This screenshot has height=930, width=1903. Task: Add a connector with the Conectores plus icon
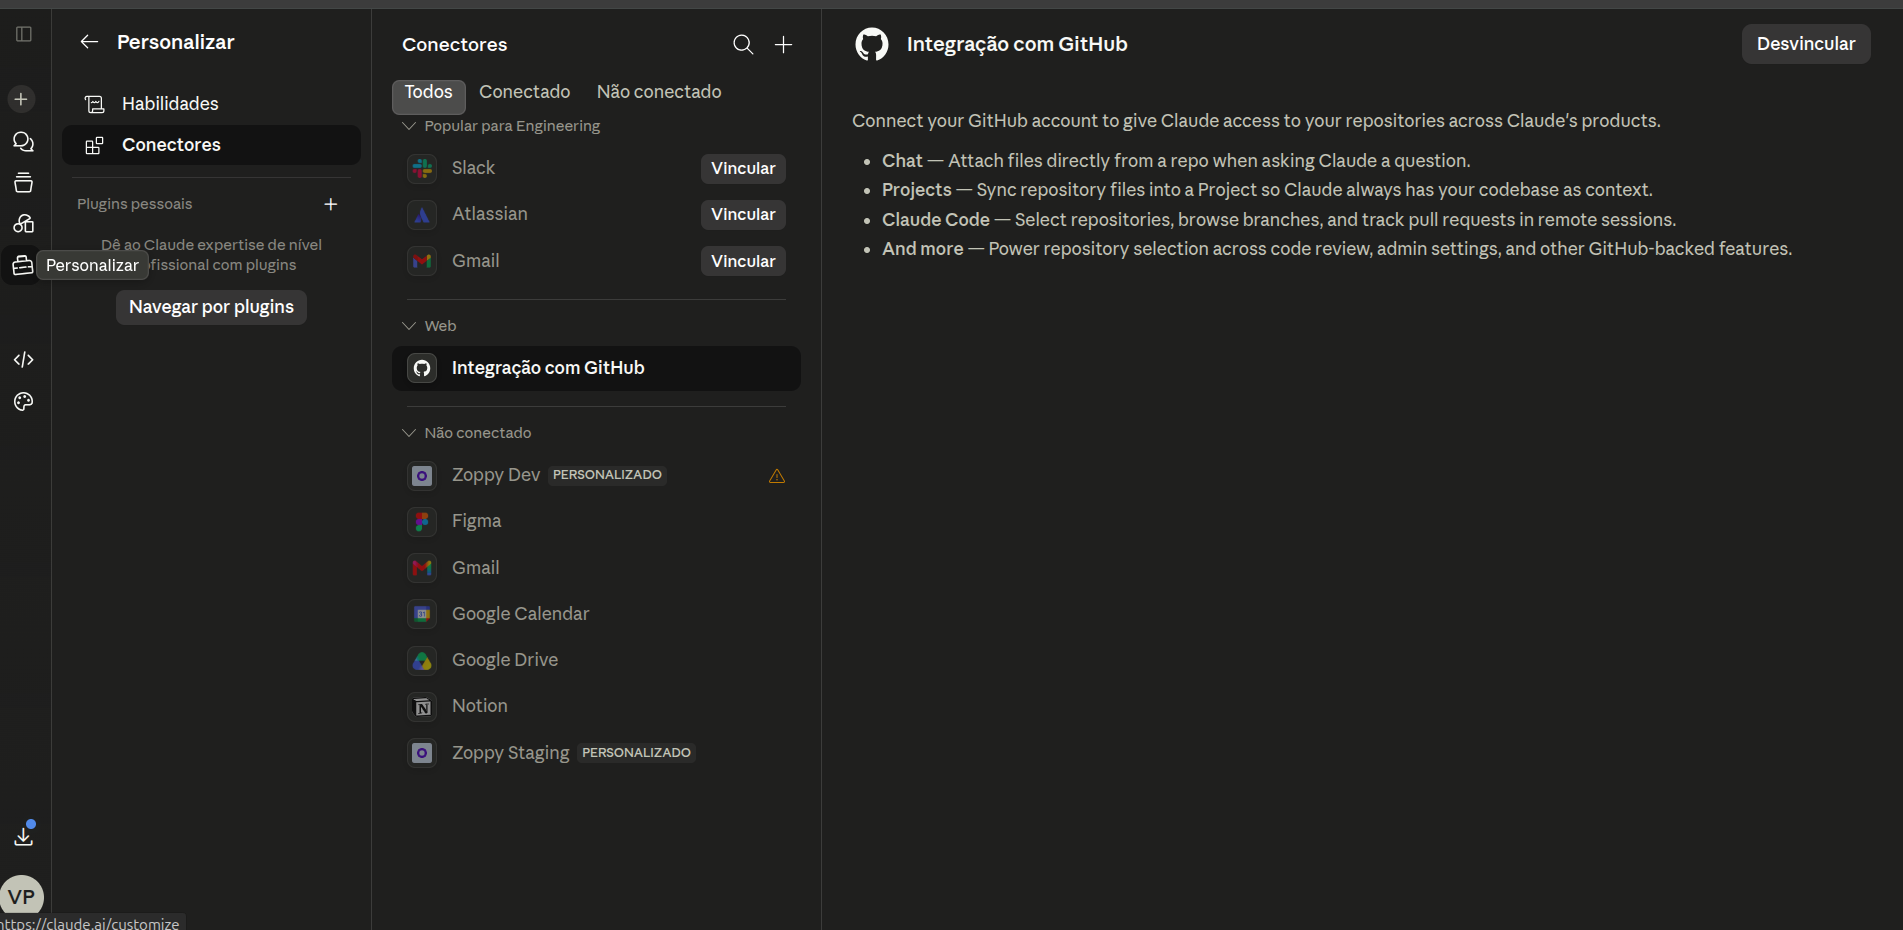pos(784,44)
